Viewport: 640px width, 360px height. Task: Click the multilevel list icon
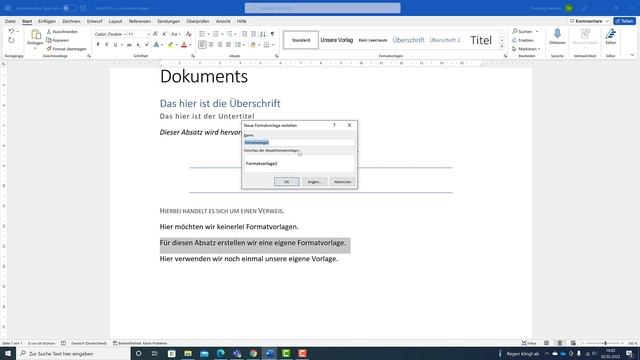tap(229, 34)
